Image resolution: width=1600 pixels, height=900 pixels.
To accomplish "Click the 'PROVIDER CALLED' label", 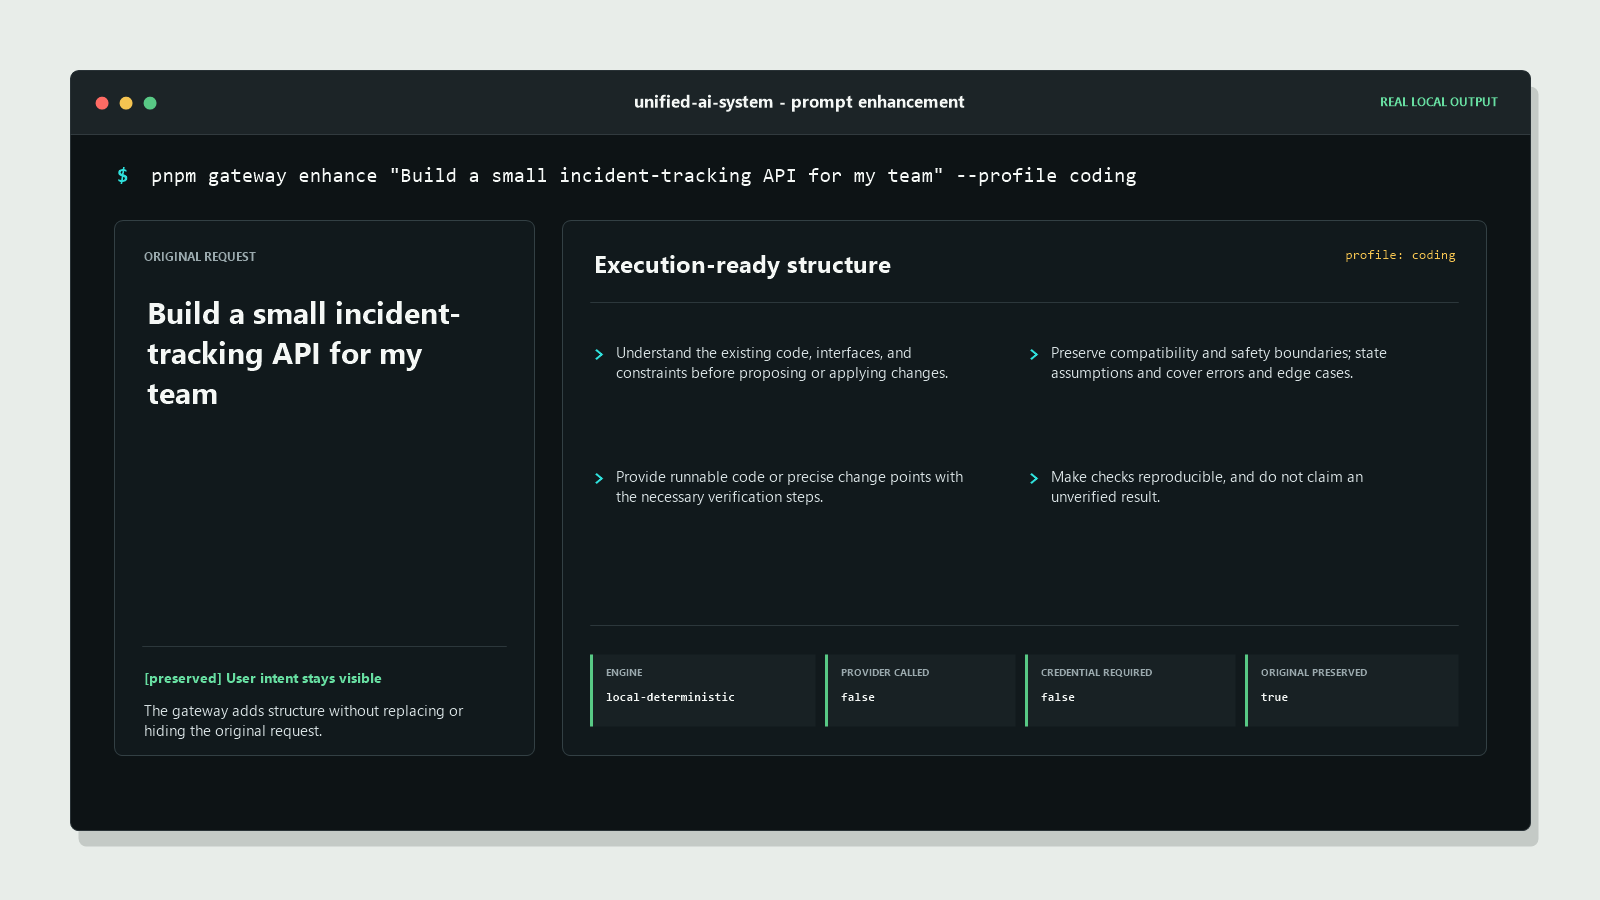I will click(x=885, y=673).
